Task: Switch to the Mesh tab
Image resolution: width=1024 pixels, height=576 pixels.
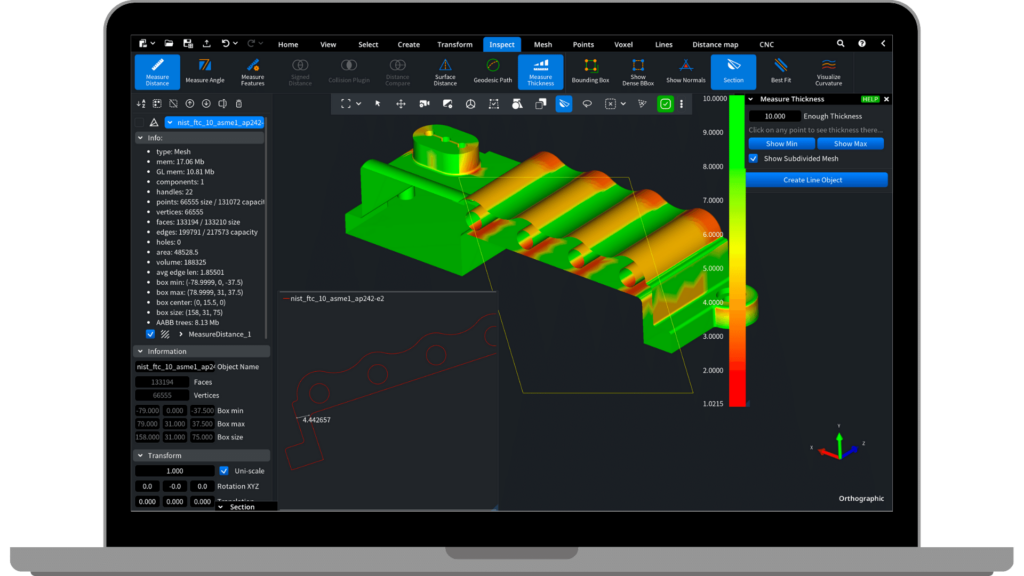Action: 542,44
